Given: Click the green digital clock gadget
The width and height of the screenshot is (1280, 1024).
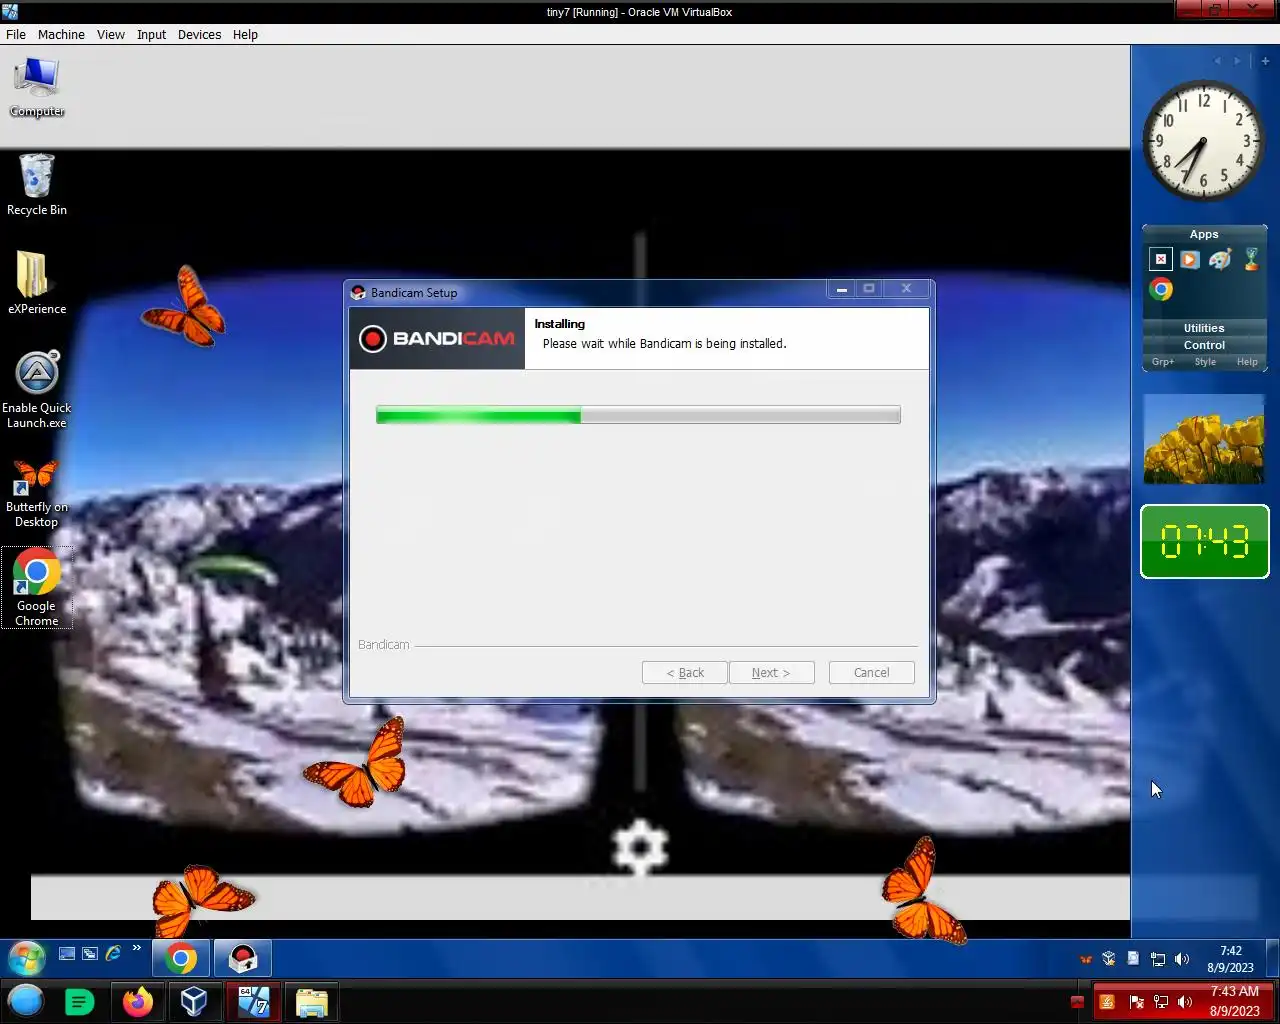Looking at the screenshot, I should point(1204,542).
